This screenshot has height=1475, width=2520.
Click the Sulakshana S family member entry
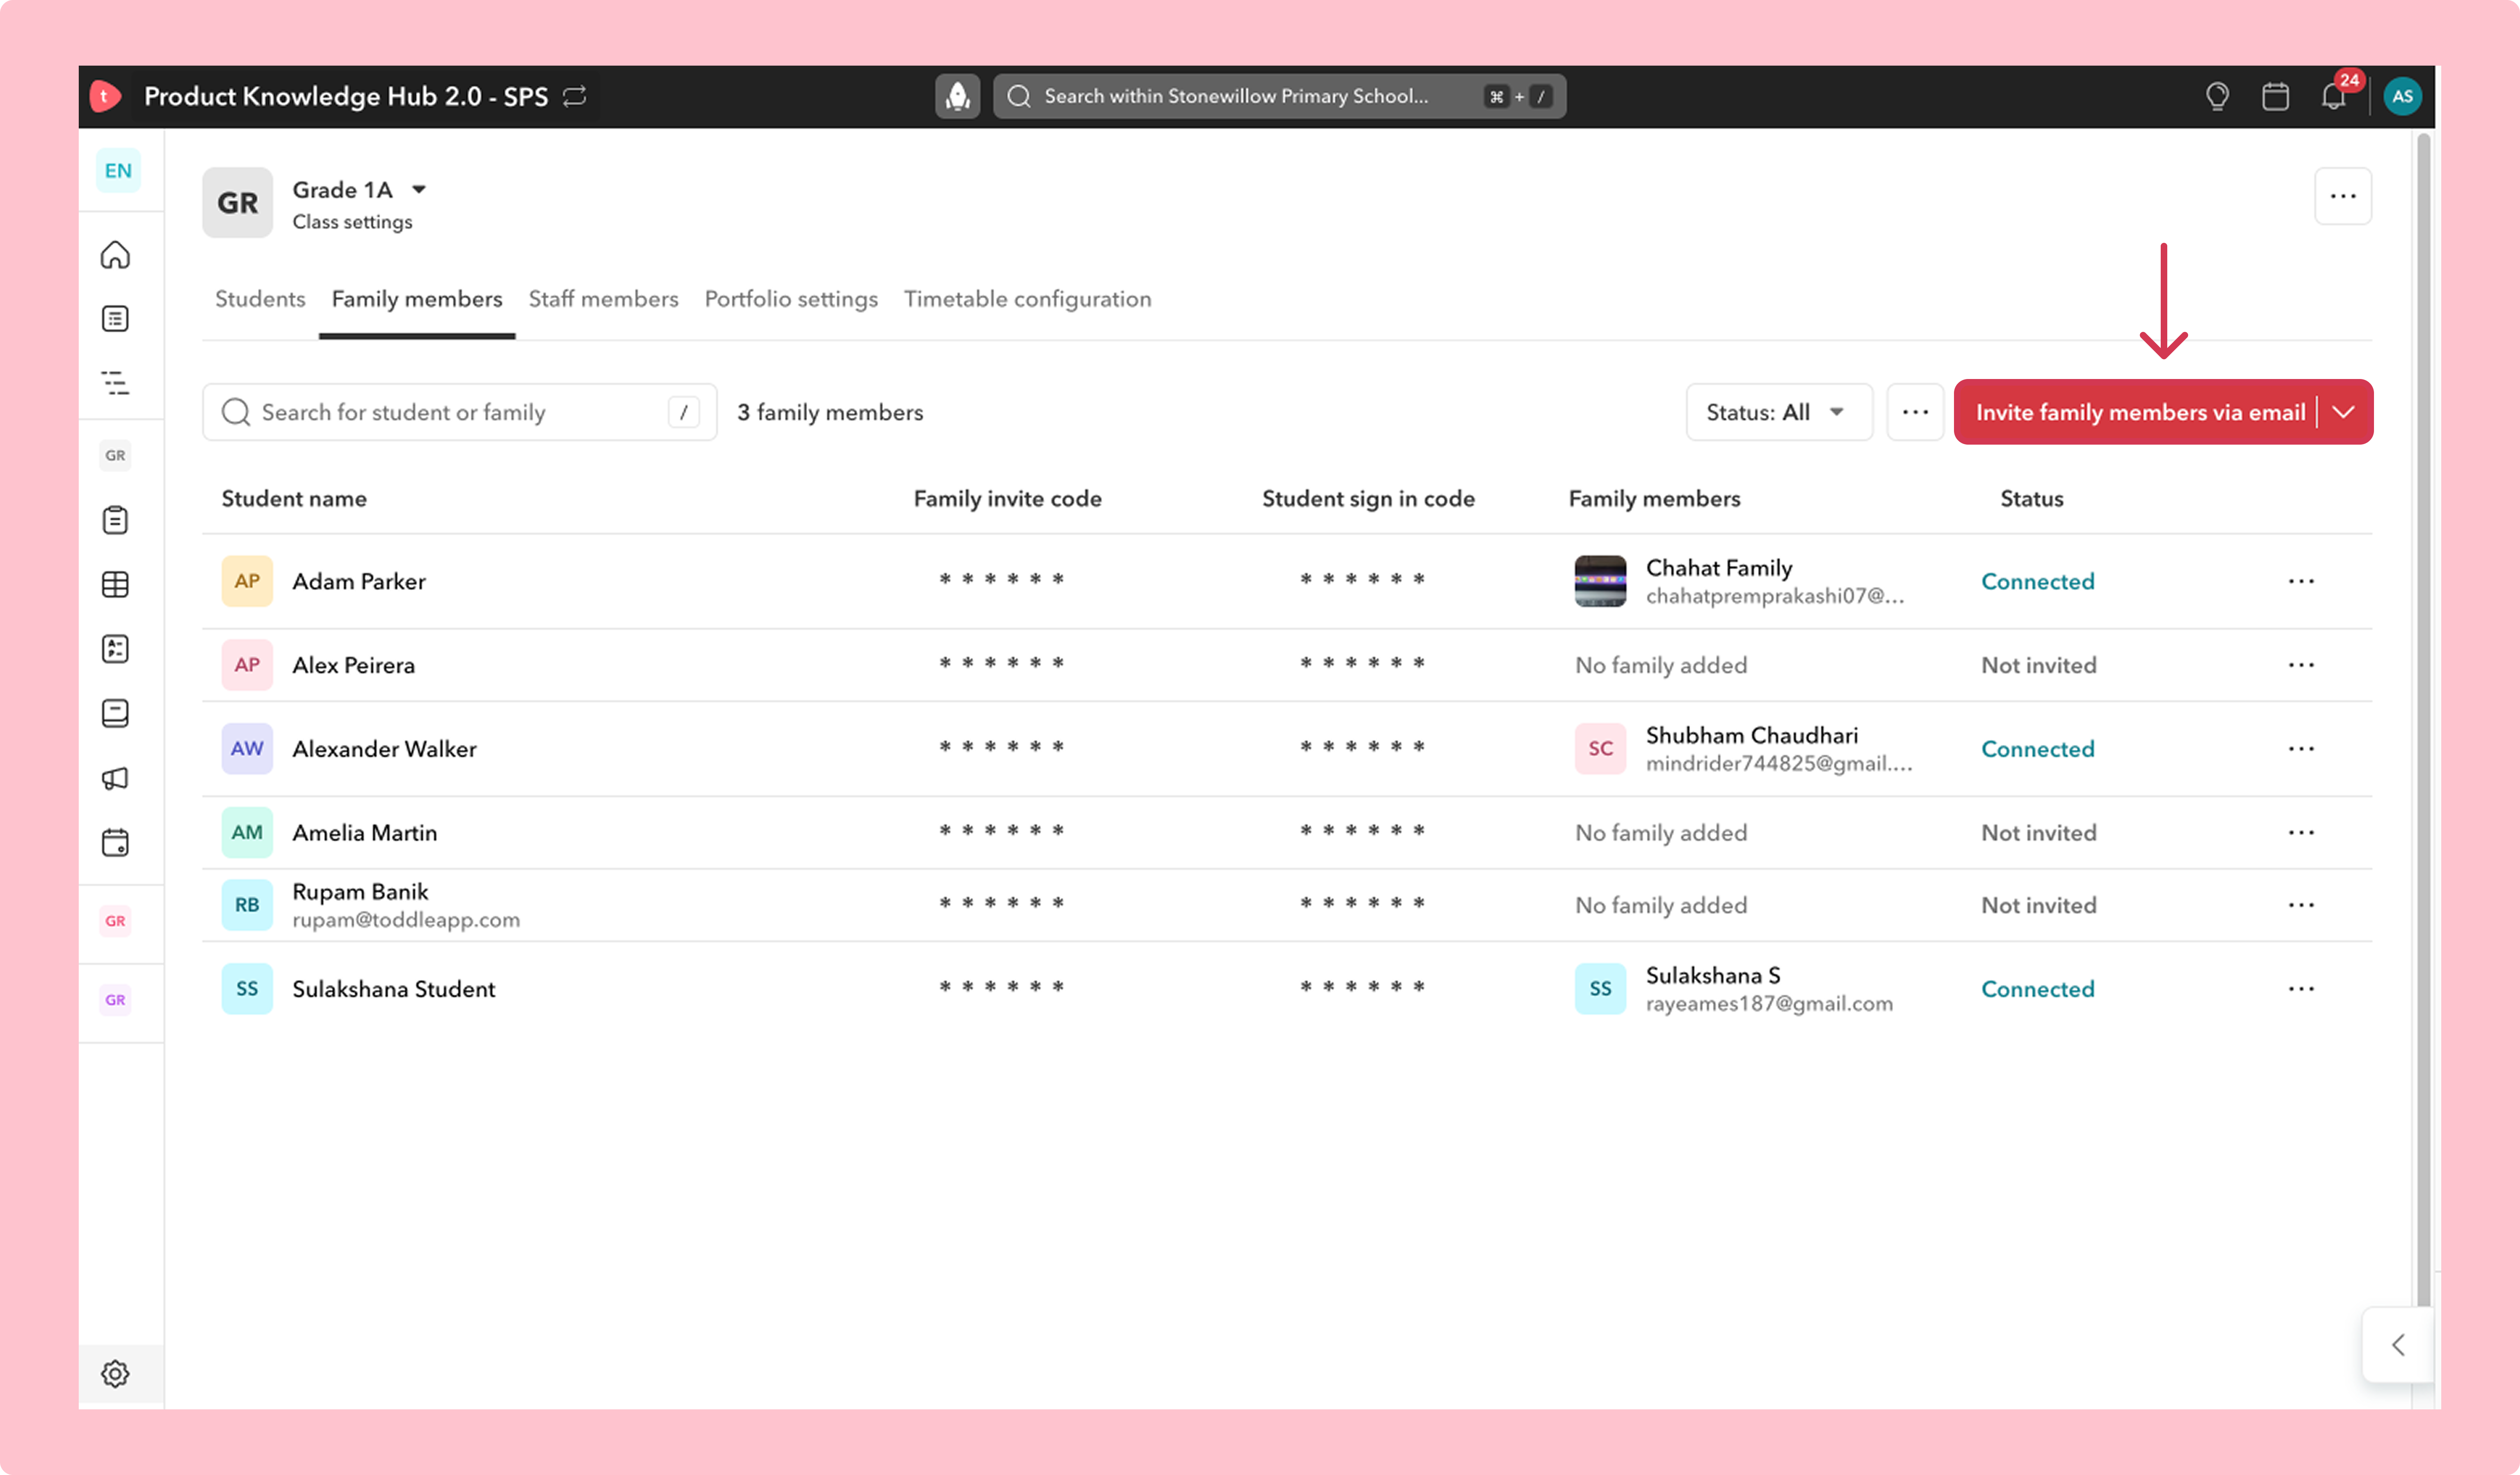pyautogui.click(x=1734, y=989)
